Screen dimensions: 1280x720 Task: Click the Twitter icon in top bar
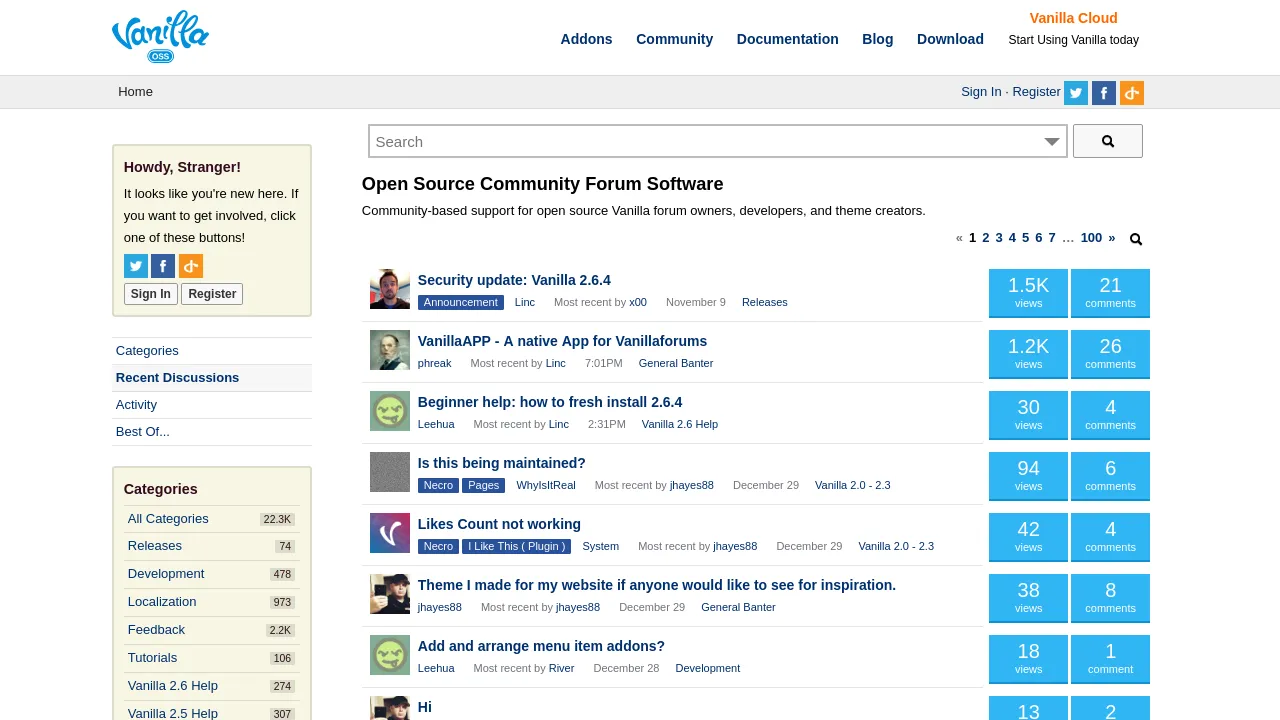pyautogui.click(x=1076, y=93)
